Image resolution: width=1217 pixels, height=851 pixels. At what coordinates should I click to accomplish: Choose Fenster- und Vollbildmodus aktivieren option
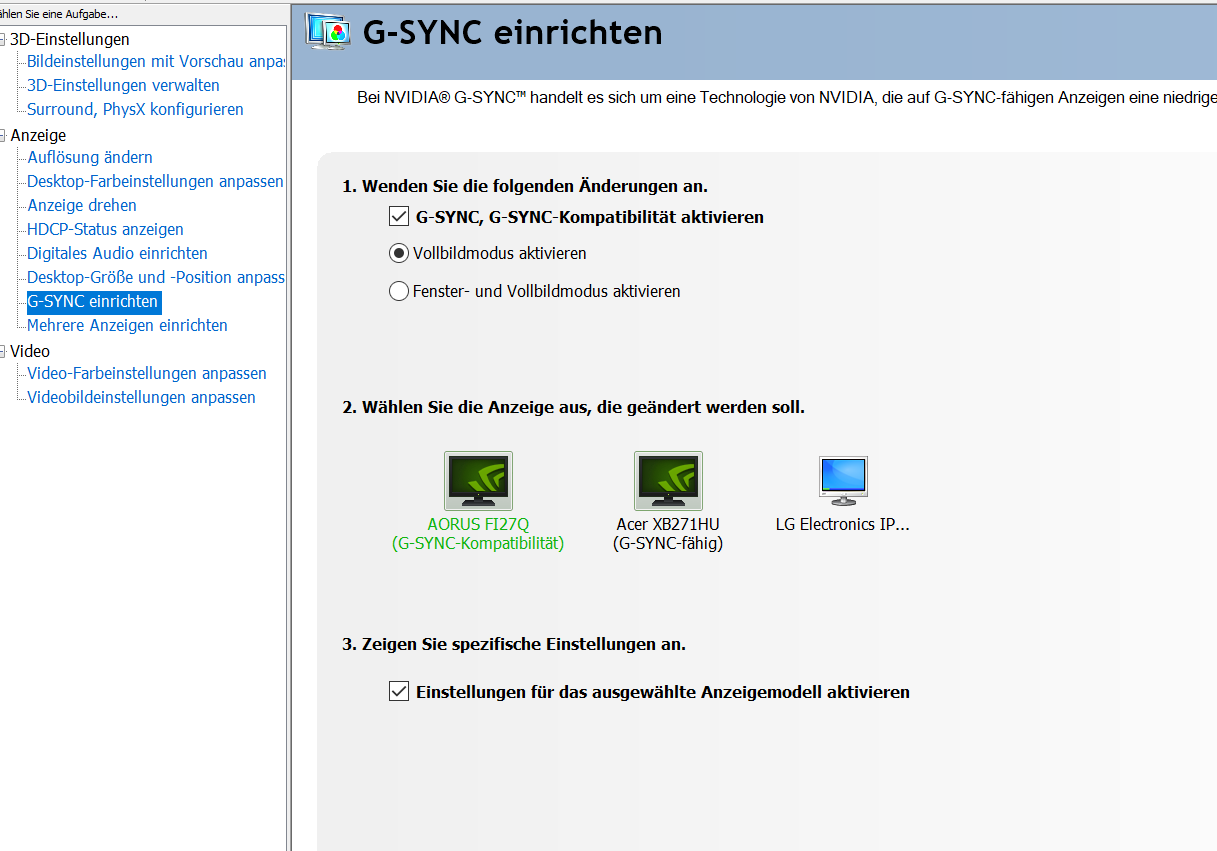tap(398, 291)
